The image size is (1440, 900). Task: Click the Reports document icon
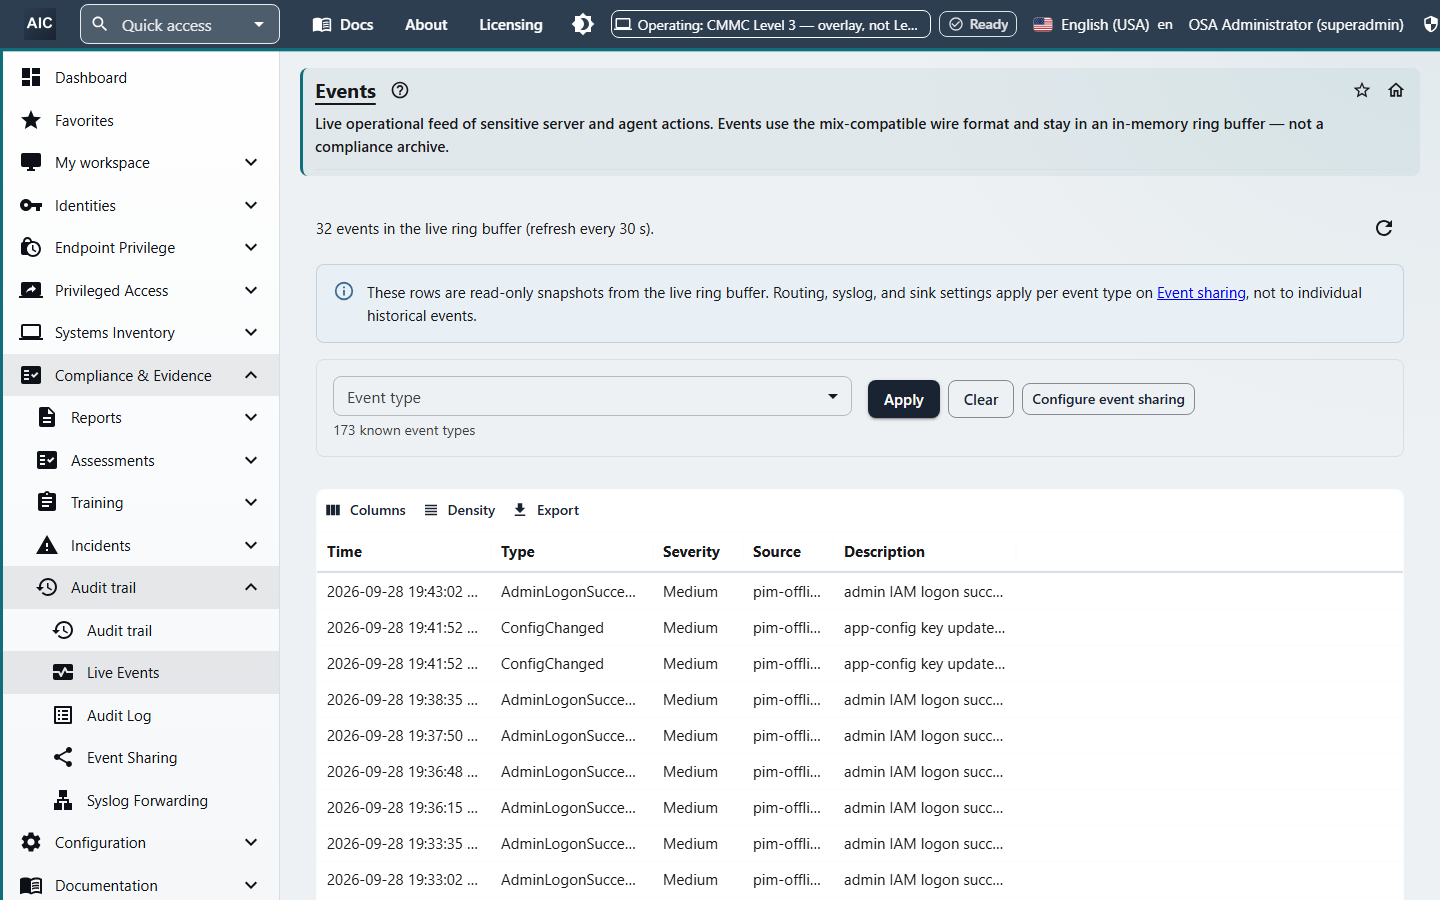click(x=47, y=417)
